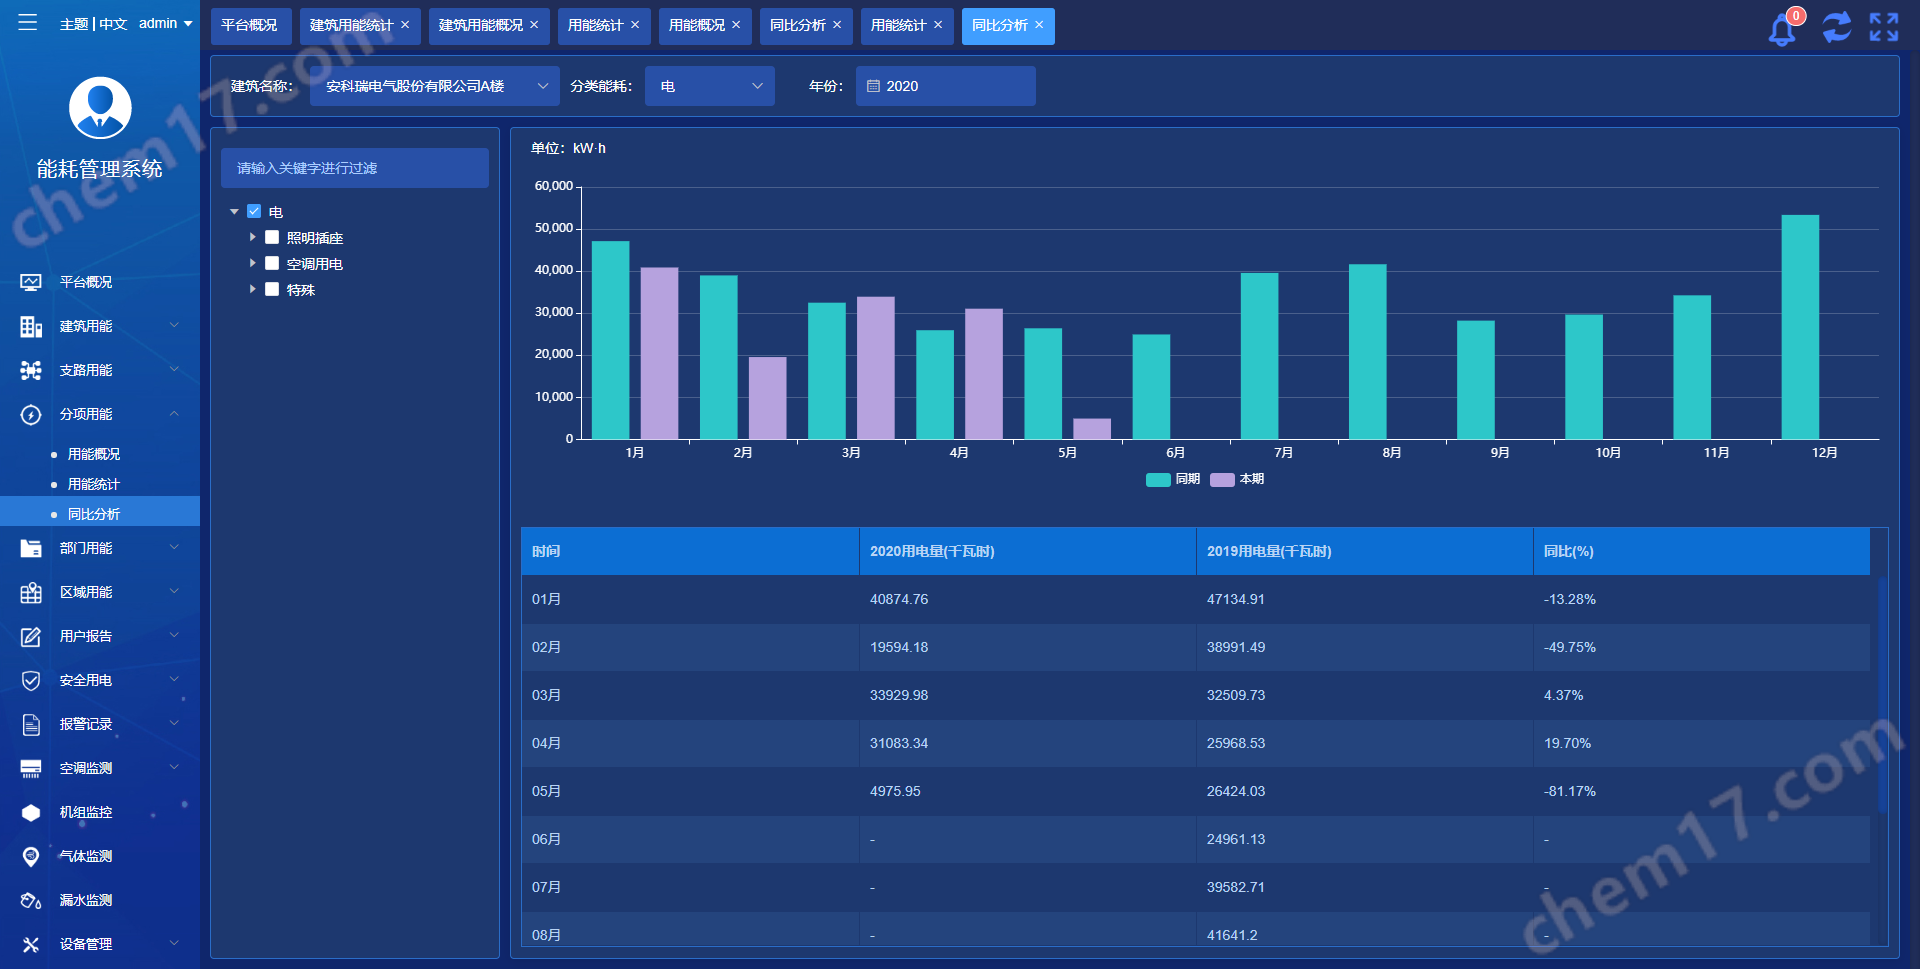Viewport: 1920px width, 969px height.
Task: Switch to the 建筑用能统计 tab
Action: point(351,25)
